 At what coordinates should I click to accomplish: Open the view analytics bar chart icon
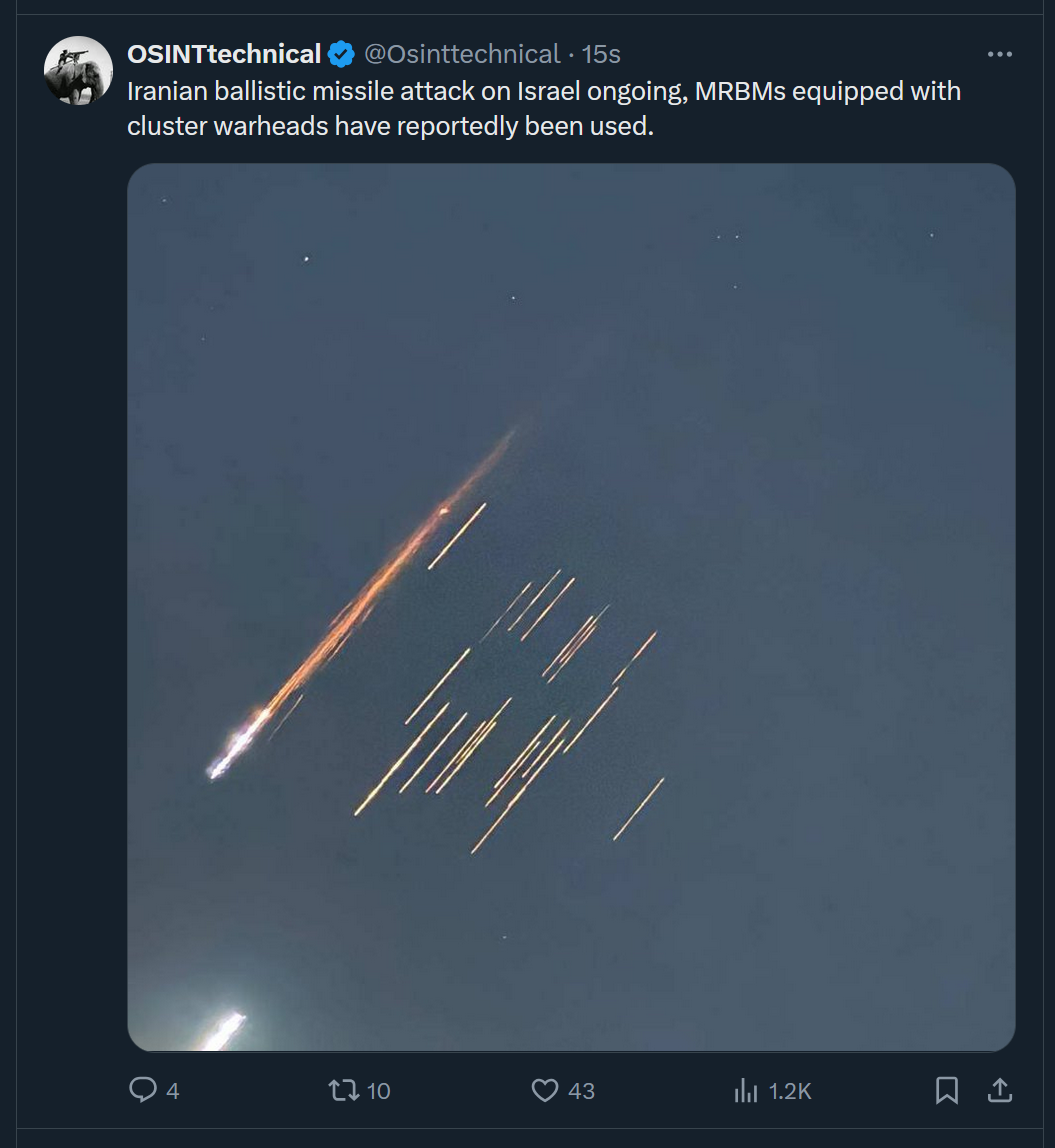[x=746, y=1090]
